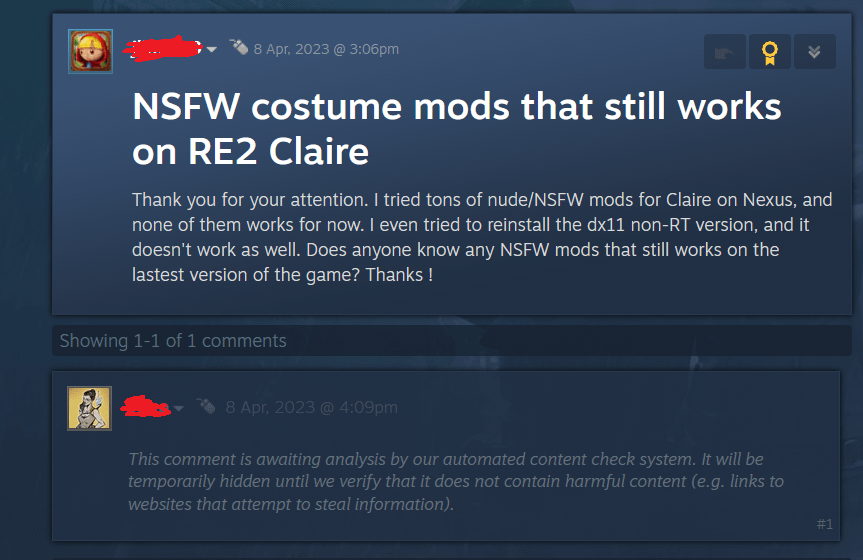The height and width of the screenshot is (560, 863).
Task: Click the 8 Apr, 2023 @ 4:09pm timestamp
Action: [312, 407]
